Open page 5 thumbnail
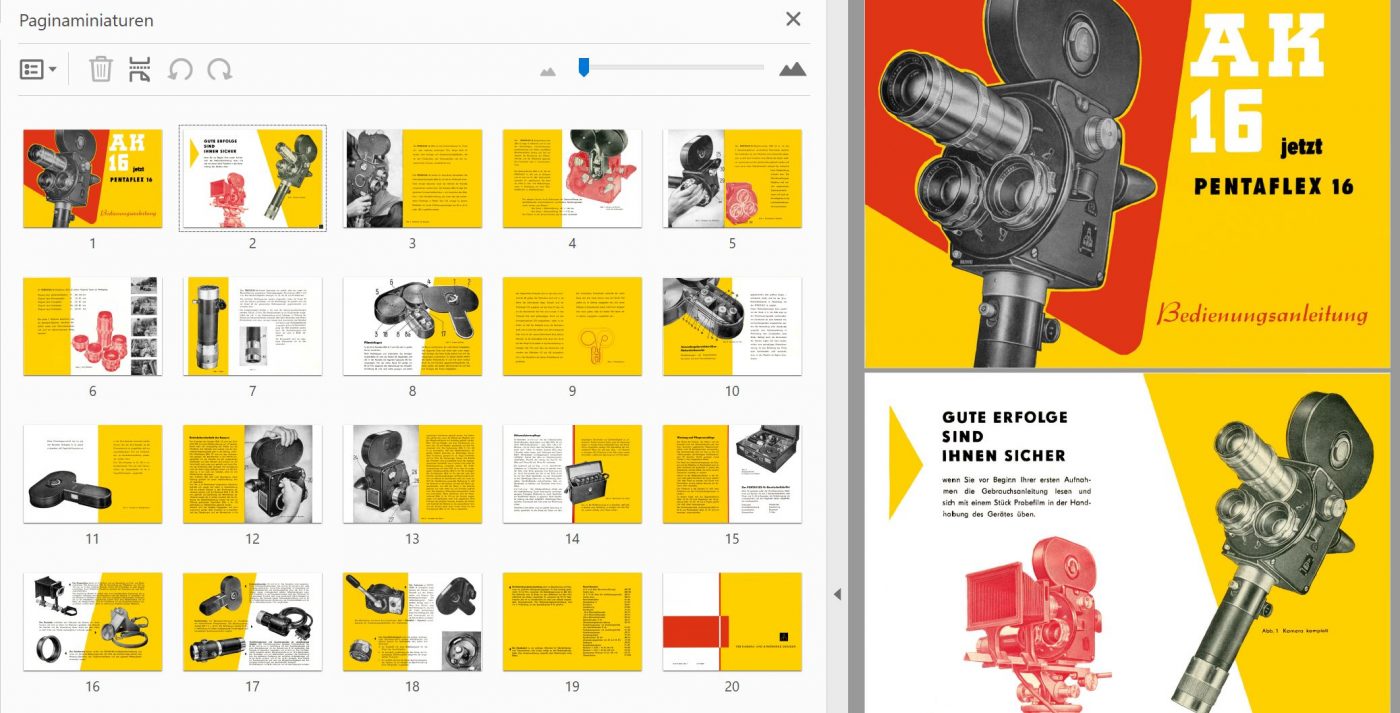The width and height of the screenshot is (1400, 713). tap(732, 178)
